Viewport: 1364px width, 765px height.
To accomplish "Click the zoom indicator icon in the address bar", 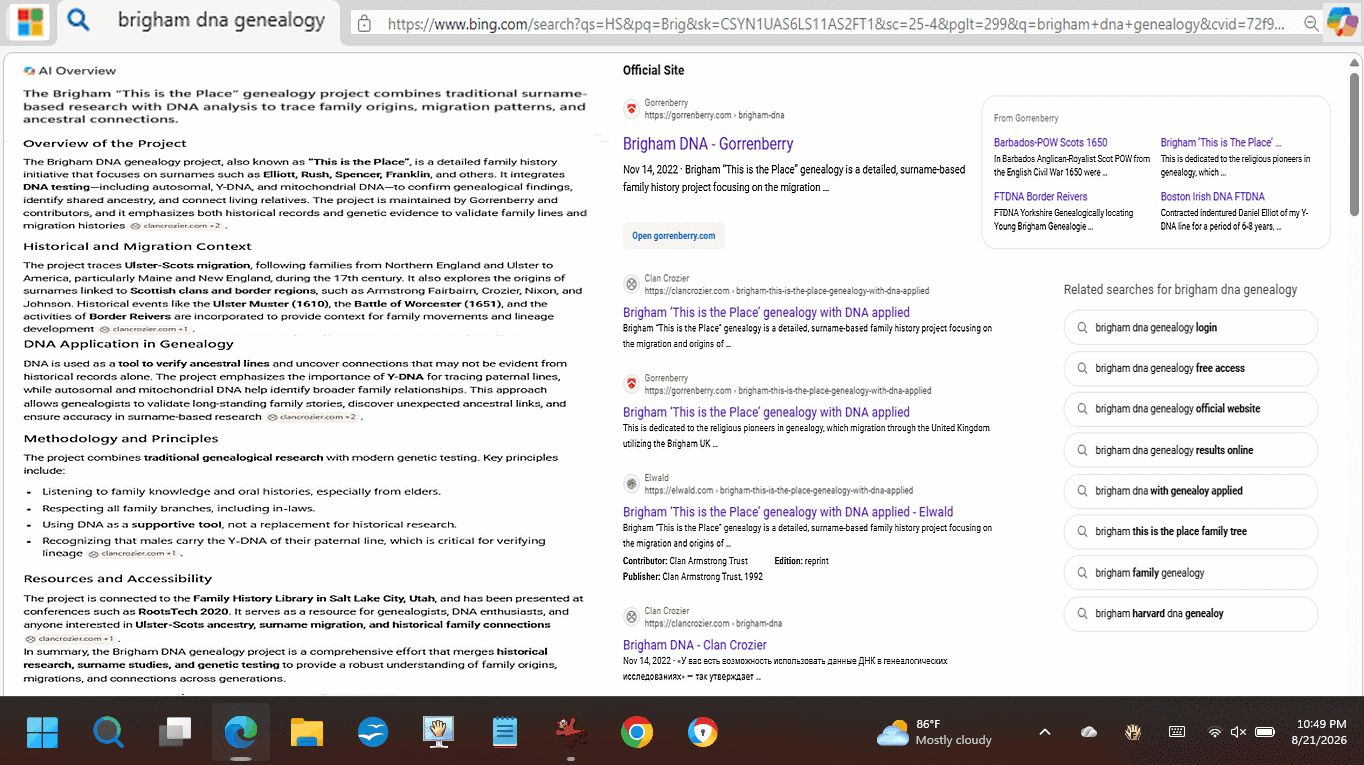I will (x=1312, y=23).
